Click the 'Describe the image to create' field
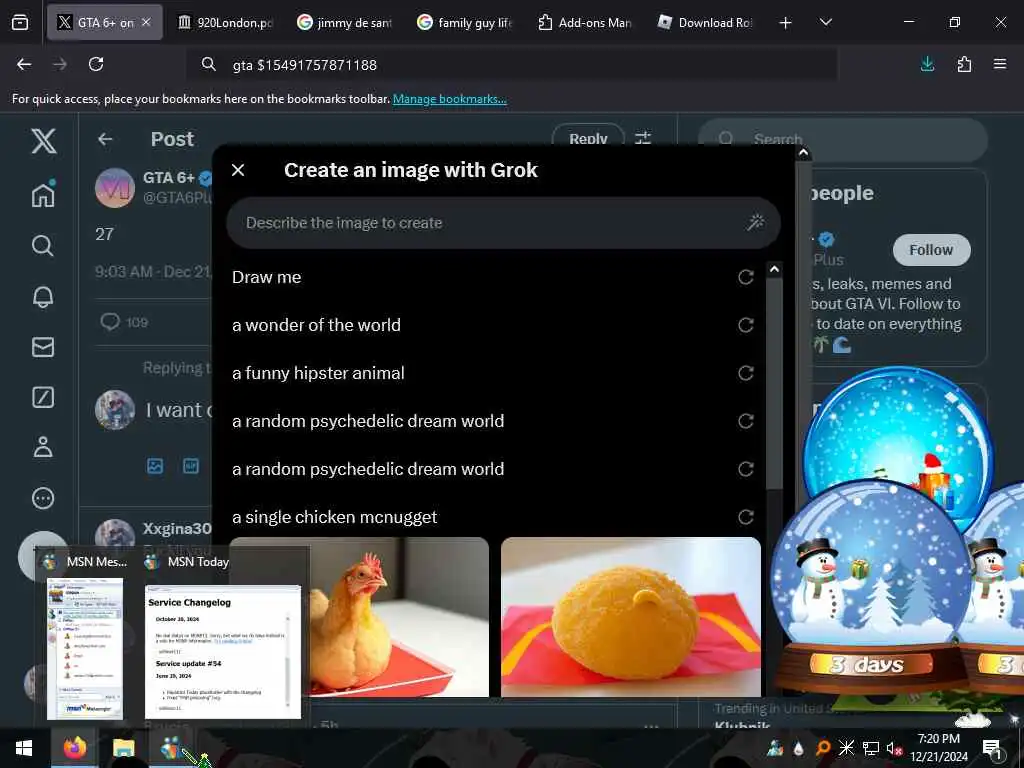Image resolution: width=1024 pixels, height=768 pixels. (503, 223)
